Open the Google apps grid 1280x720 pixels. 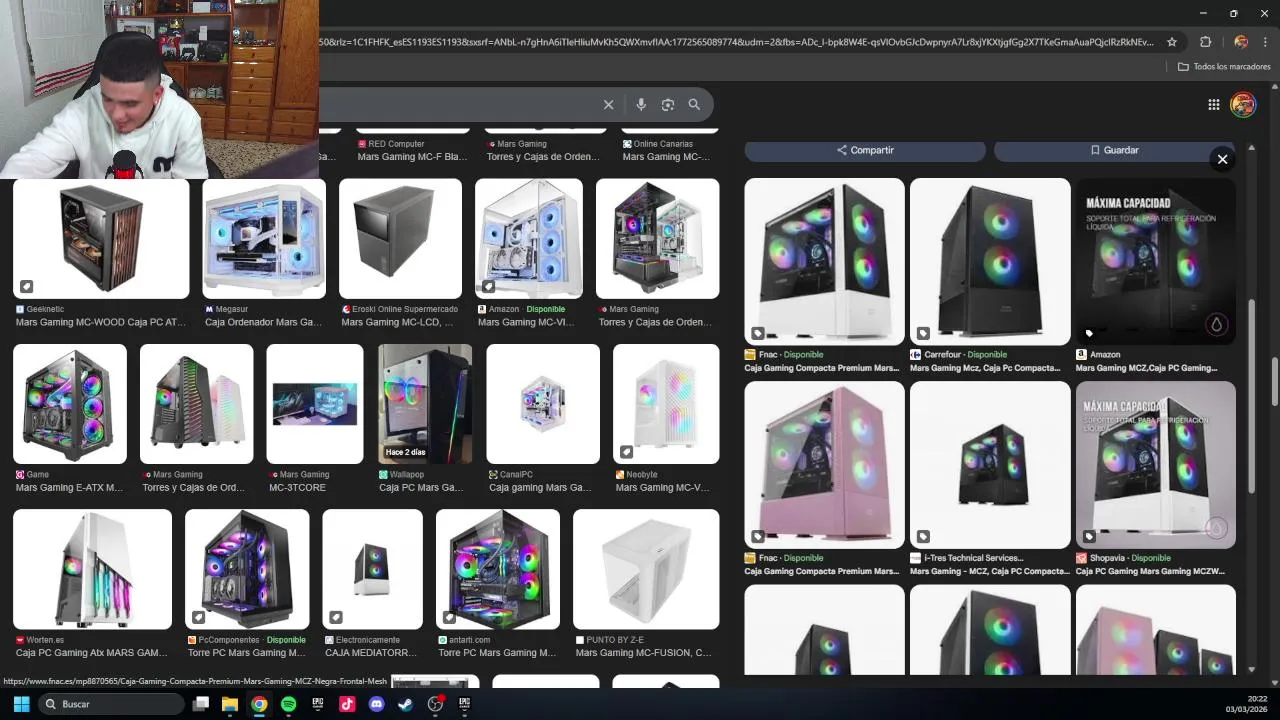coord(1213,104)
